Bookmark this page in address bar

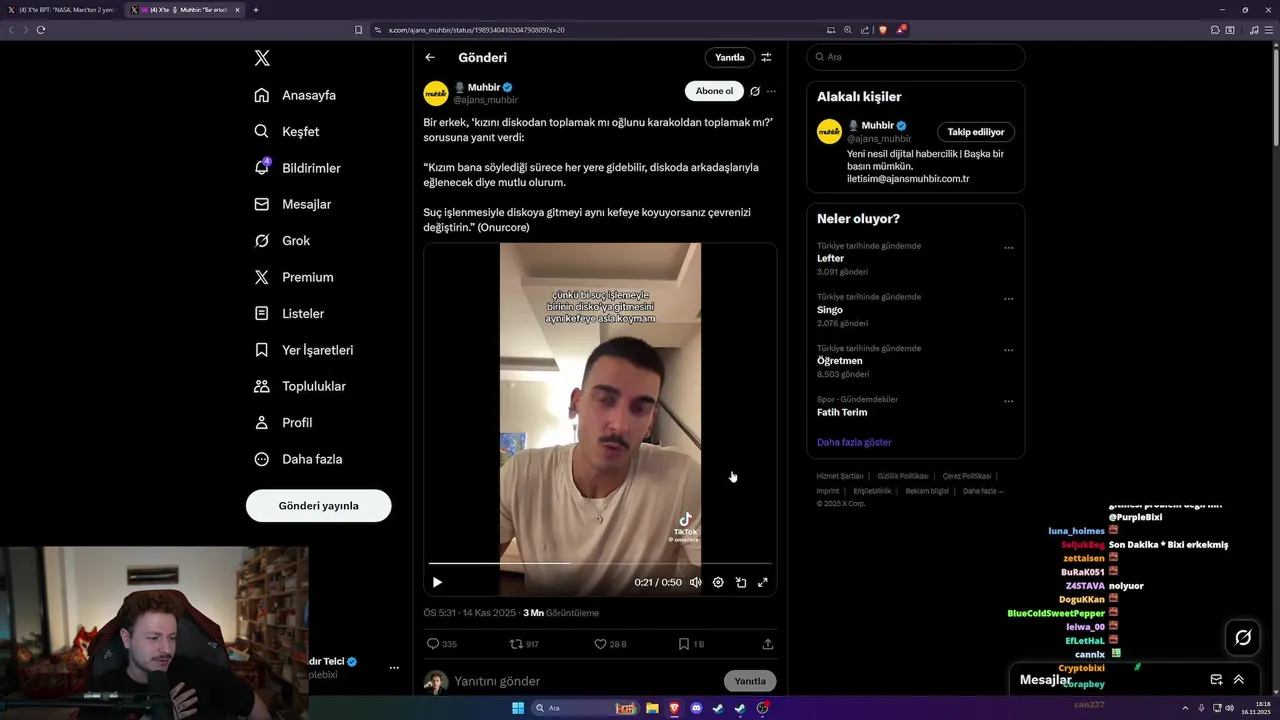[x=359, y=30]
